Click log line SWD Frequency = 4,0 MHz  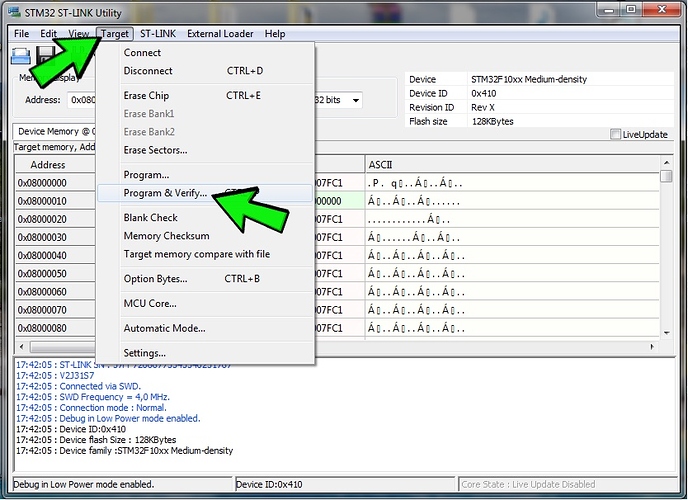coord(93,397)
